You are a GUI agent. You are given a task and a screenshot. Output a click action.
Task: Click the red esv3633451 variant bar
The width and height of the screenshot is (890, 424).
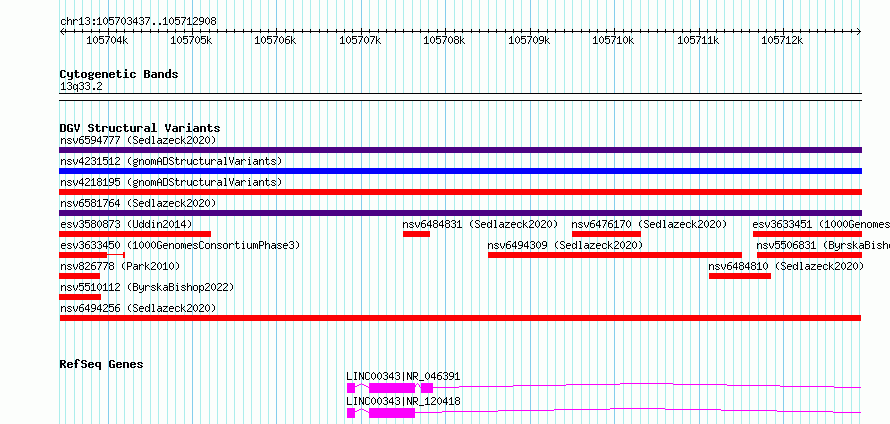[807, 234]
